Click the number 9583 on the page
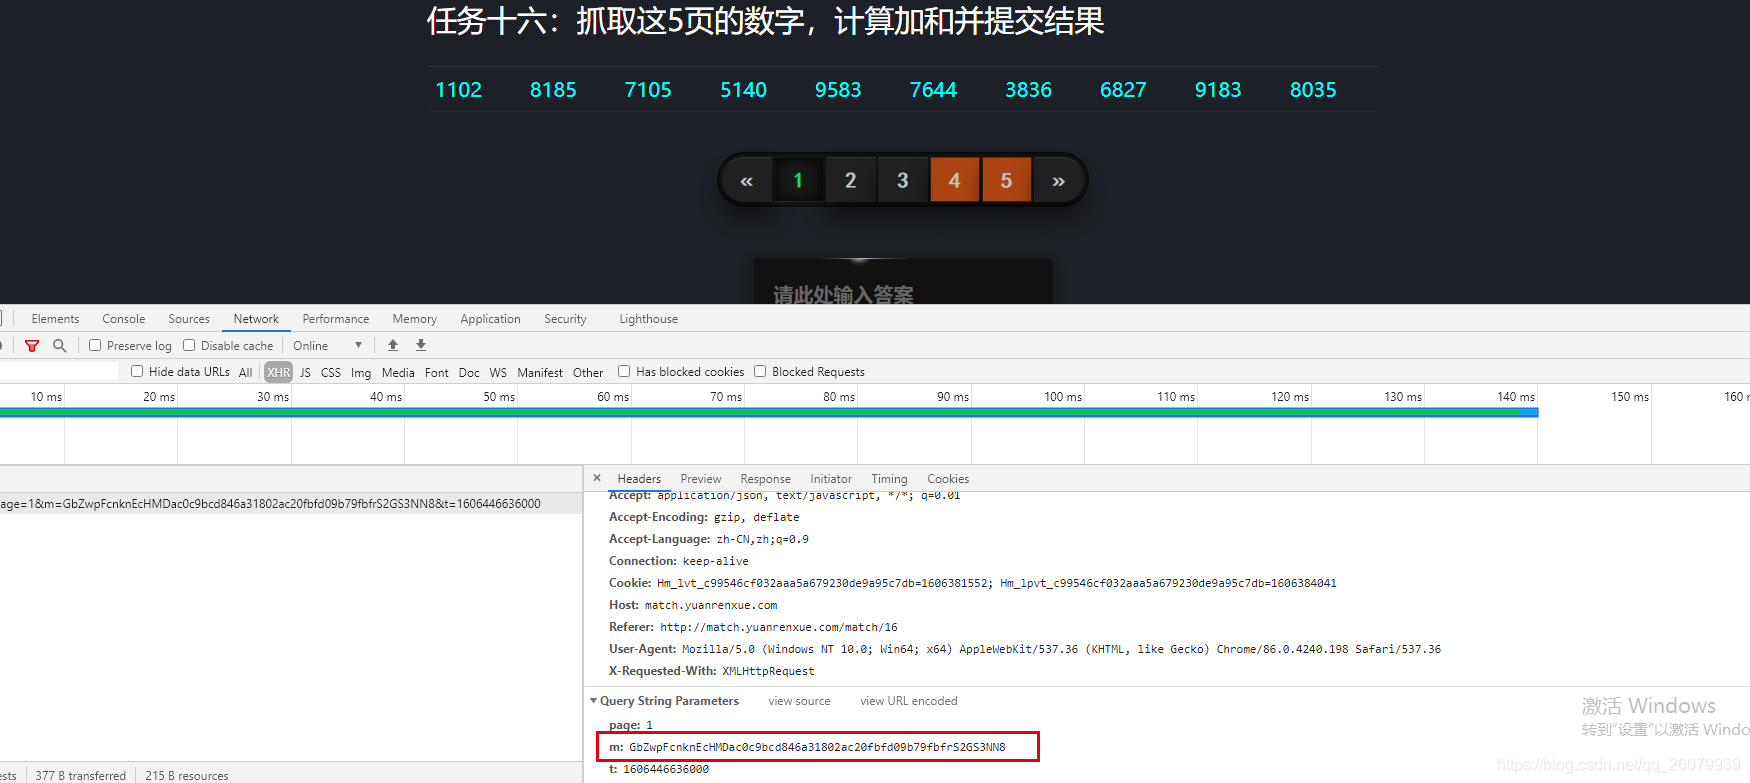The width and height of the screenshot is (1750, 783). 838,90
